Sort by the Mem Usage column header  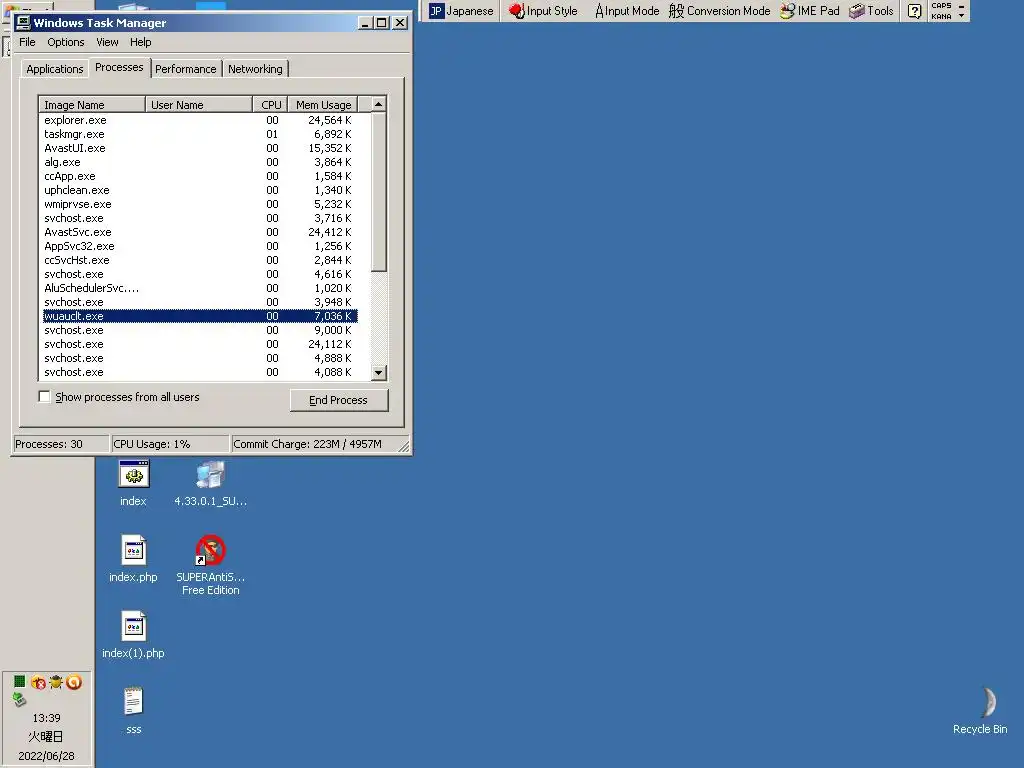pos(323,105)
